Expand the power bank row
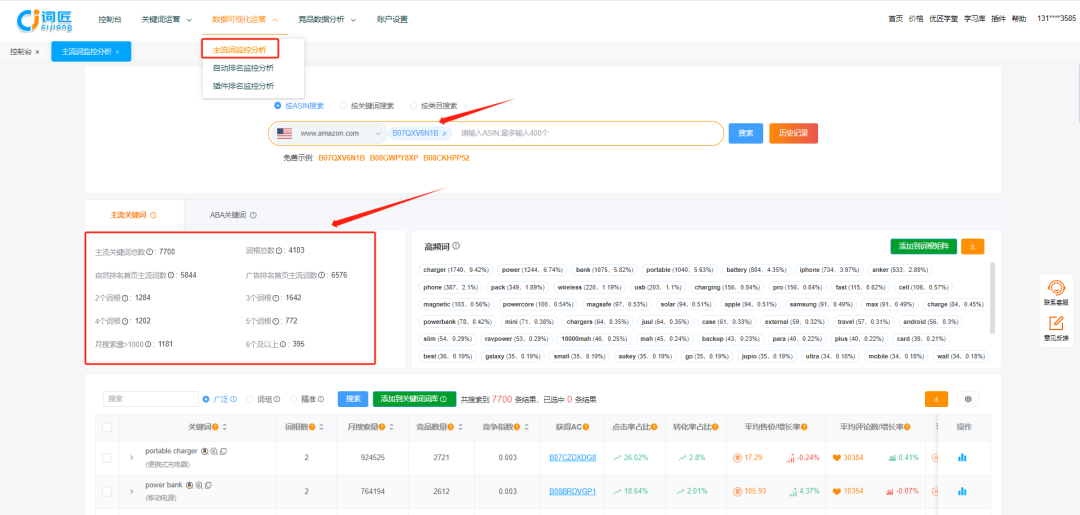 pos(132,492)
